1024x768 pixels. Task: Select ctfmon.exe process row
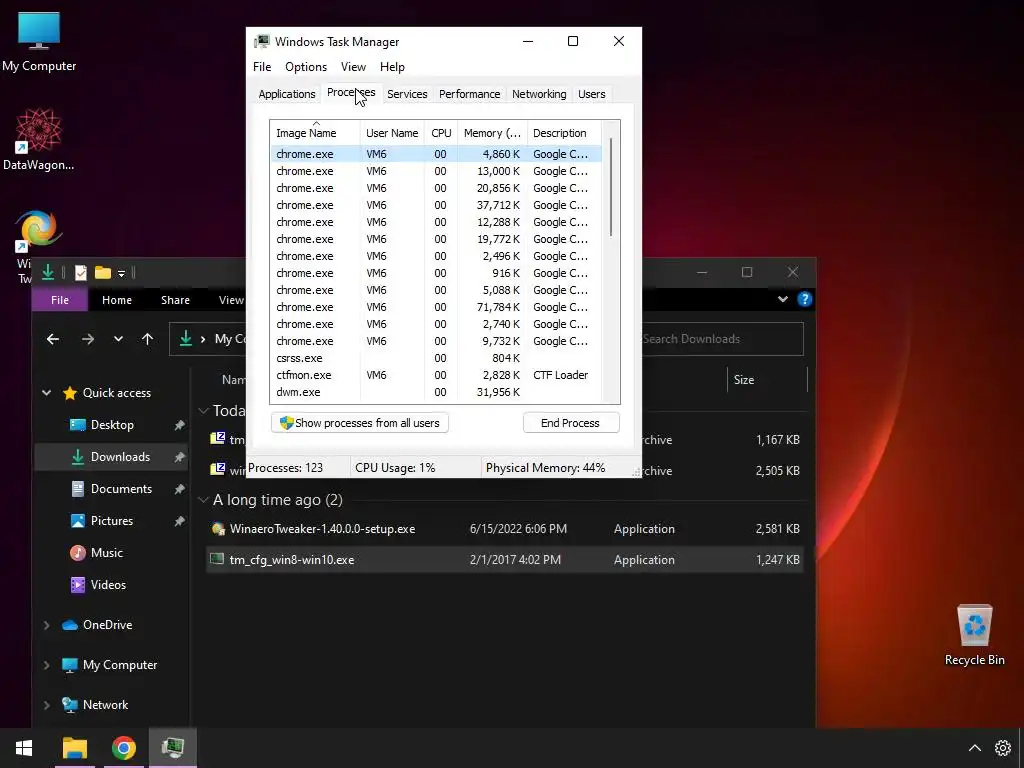pyautogui.click(x=435, y=375)
